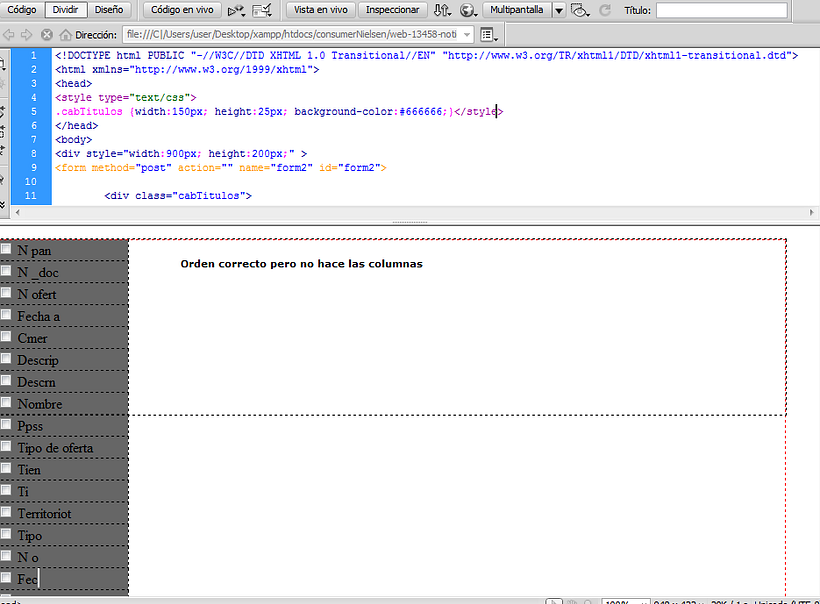The height and width of the screenshot is (604, 820).
Task: Click the '.cabTitulos' selector in code
Action: (x=89, y=111)
